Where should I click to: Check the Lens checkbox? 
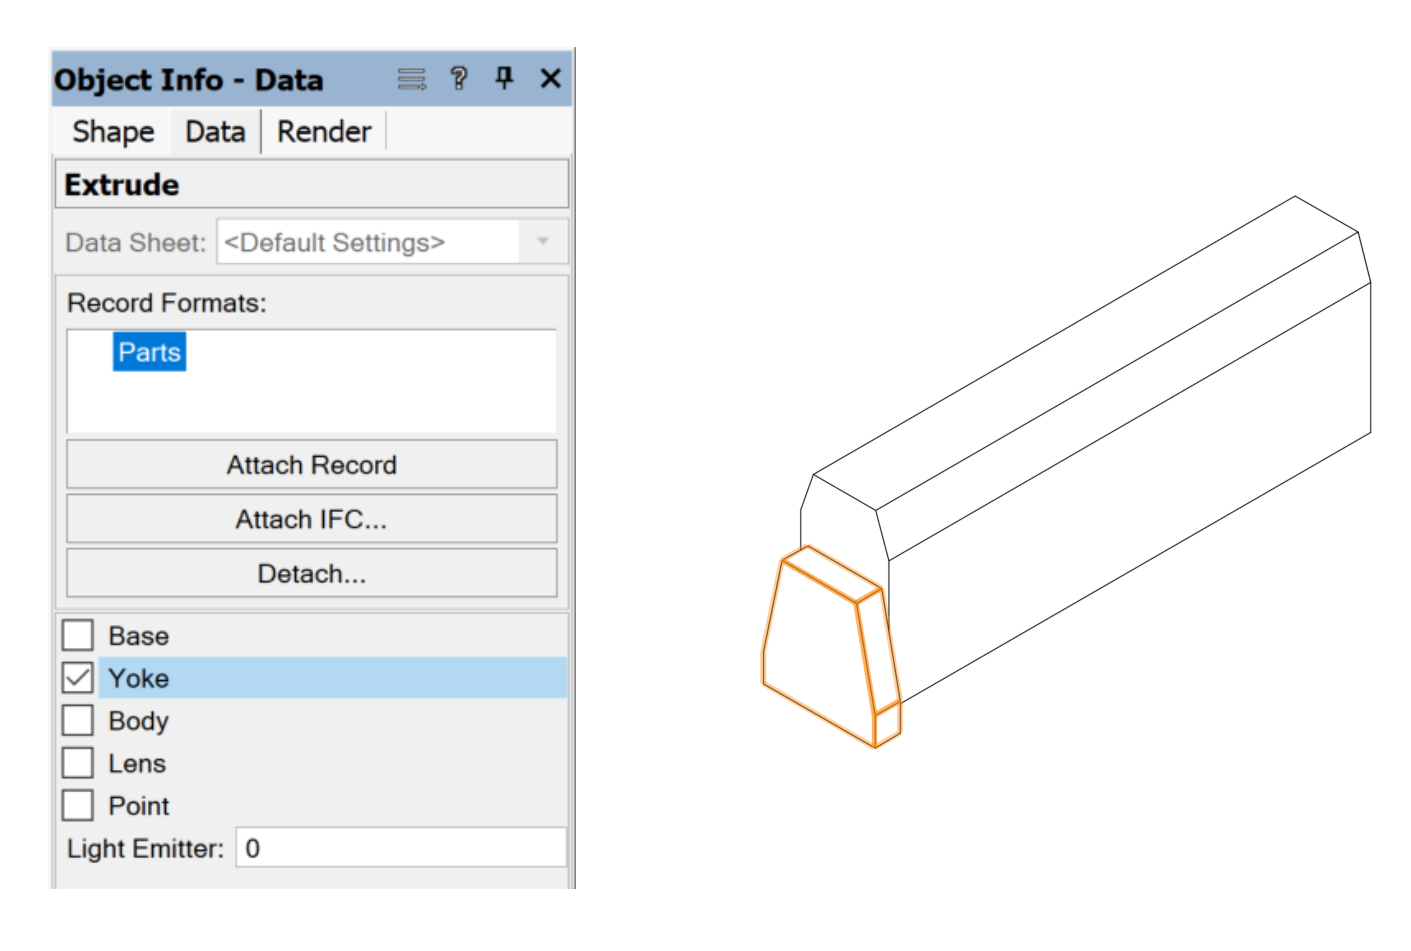[x=78, y=763]
